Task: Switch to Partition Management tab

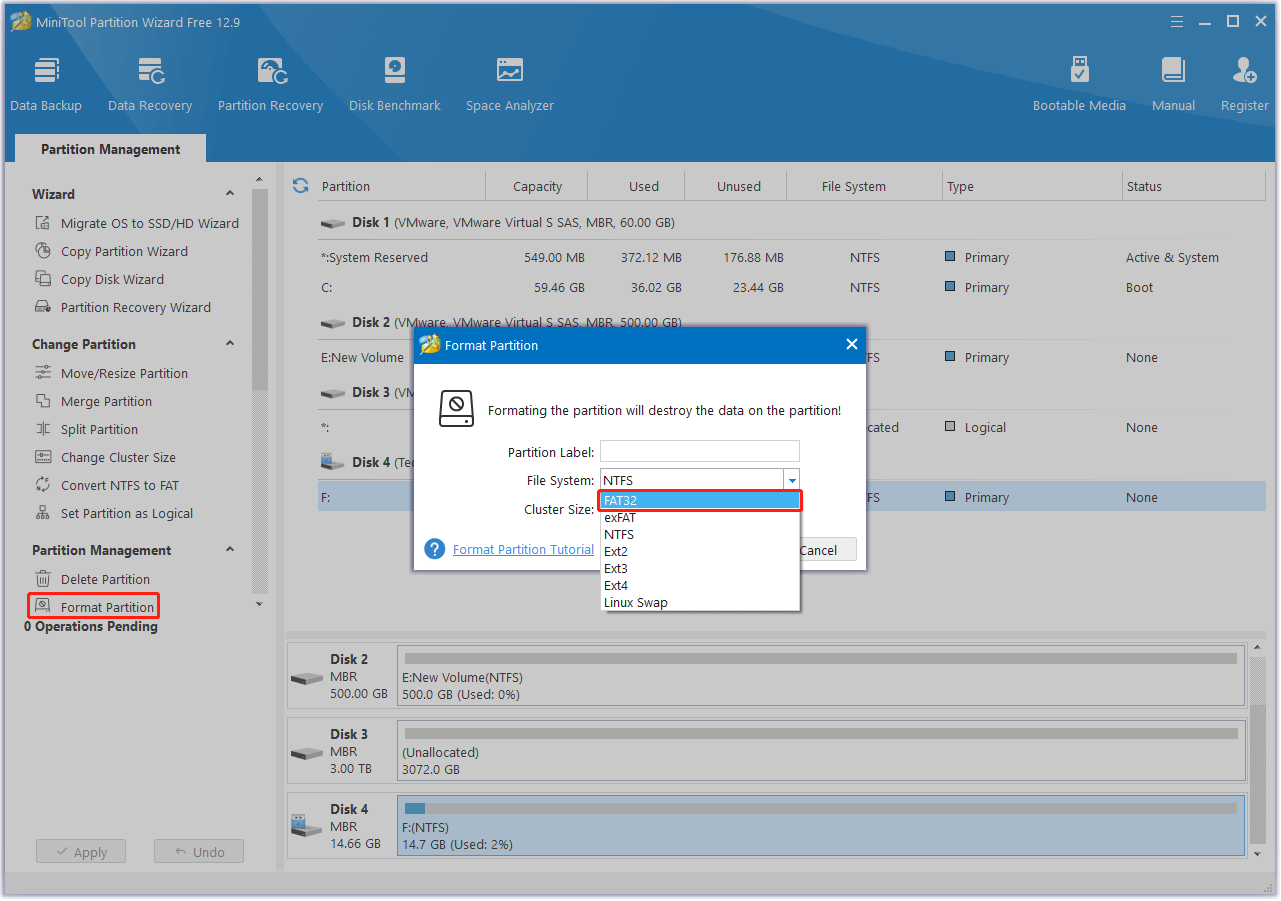Action: pyautogui.click(x=110, y=149)
